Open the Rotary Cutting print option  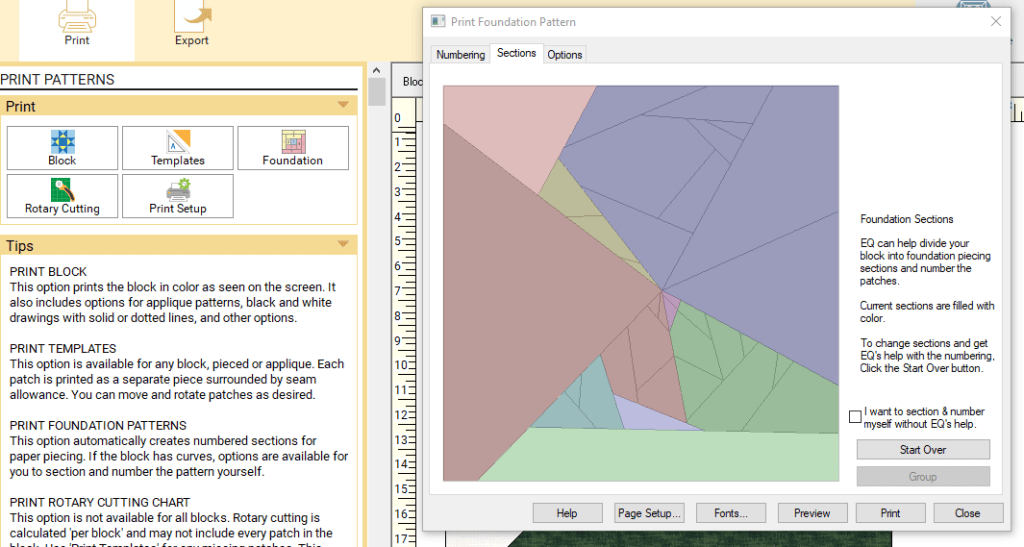(62, 196)
